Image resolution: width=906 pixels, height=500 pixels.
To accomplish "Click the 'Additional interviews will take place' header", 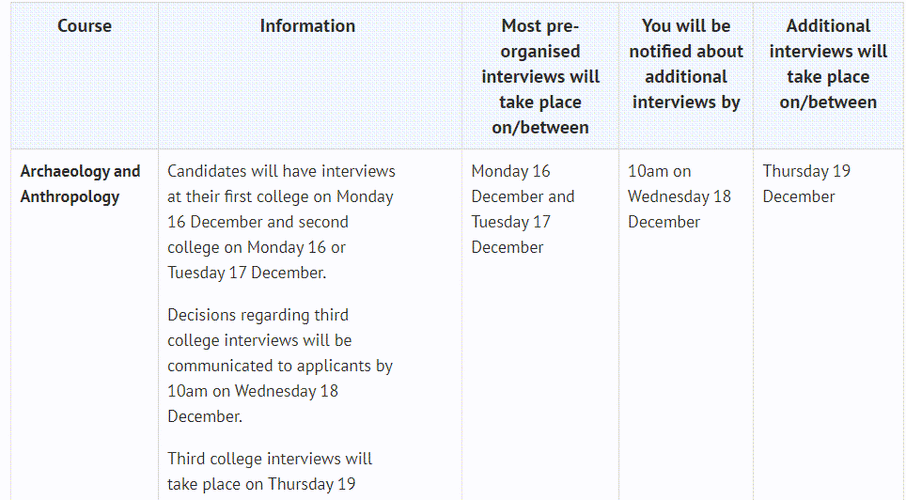I will (x=828, y=63).
